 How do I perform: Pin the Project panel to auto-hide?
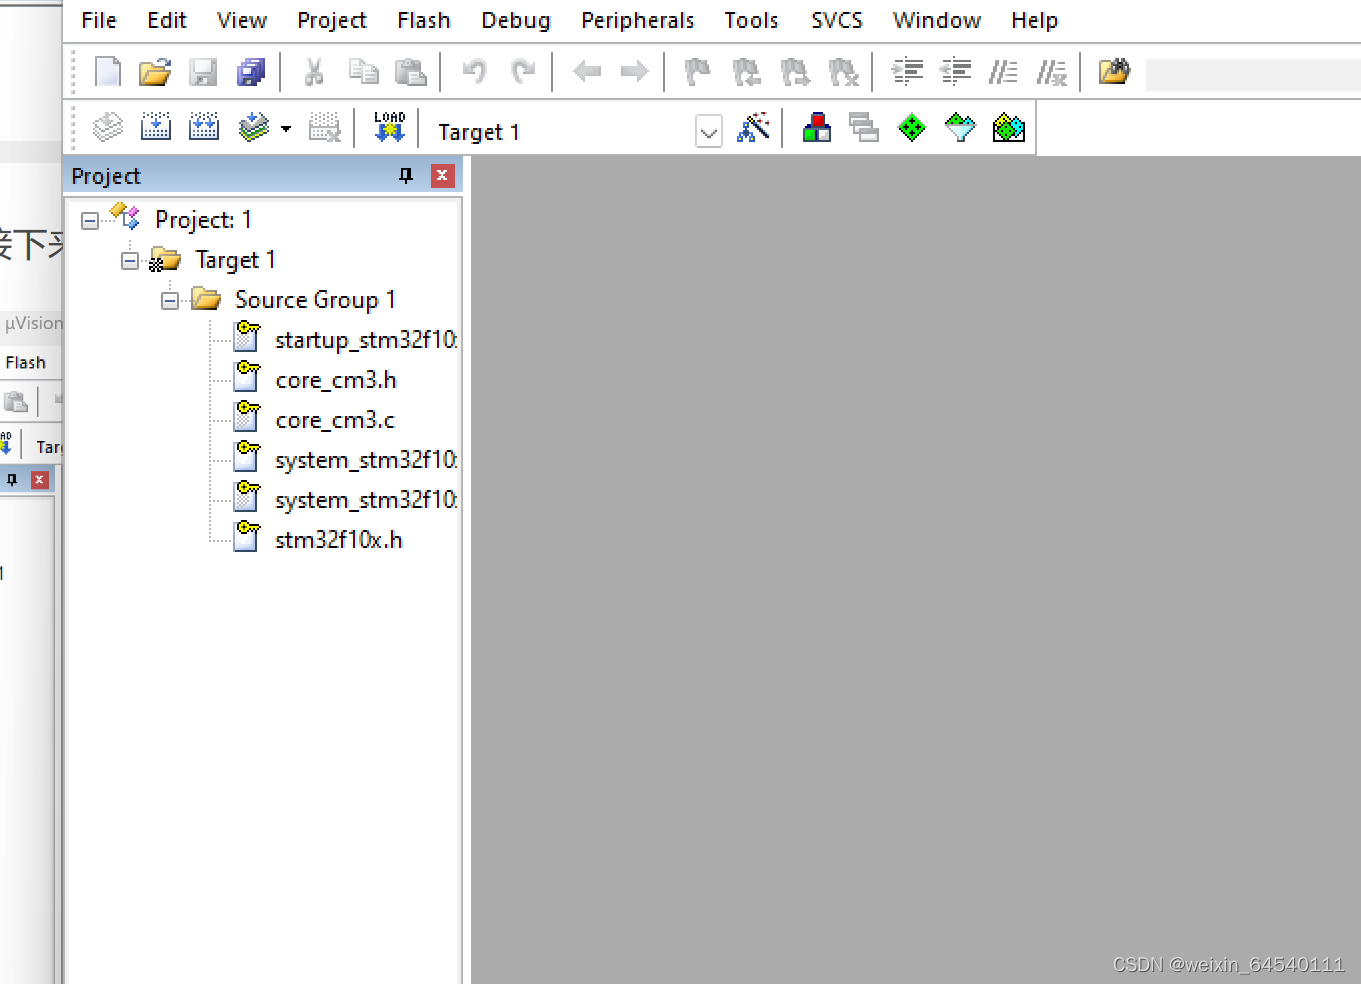[x=405, y=175]
